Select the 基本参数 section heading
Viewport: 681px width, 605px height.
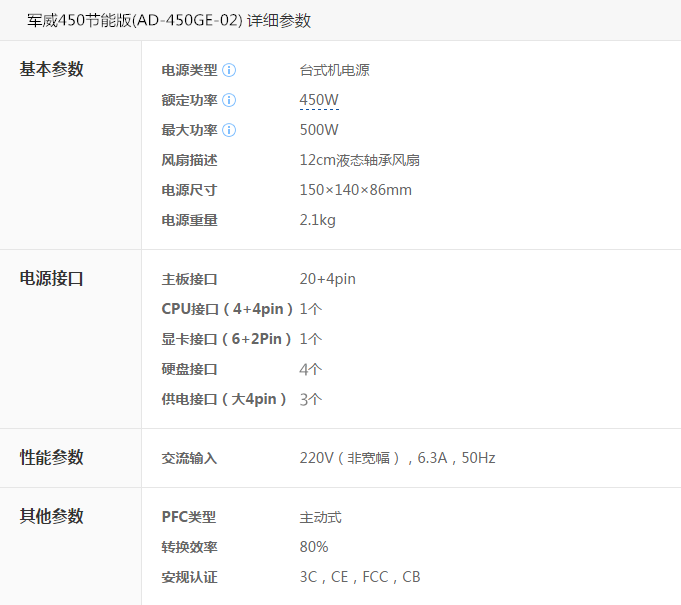point(51,69)
